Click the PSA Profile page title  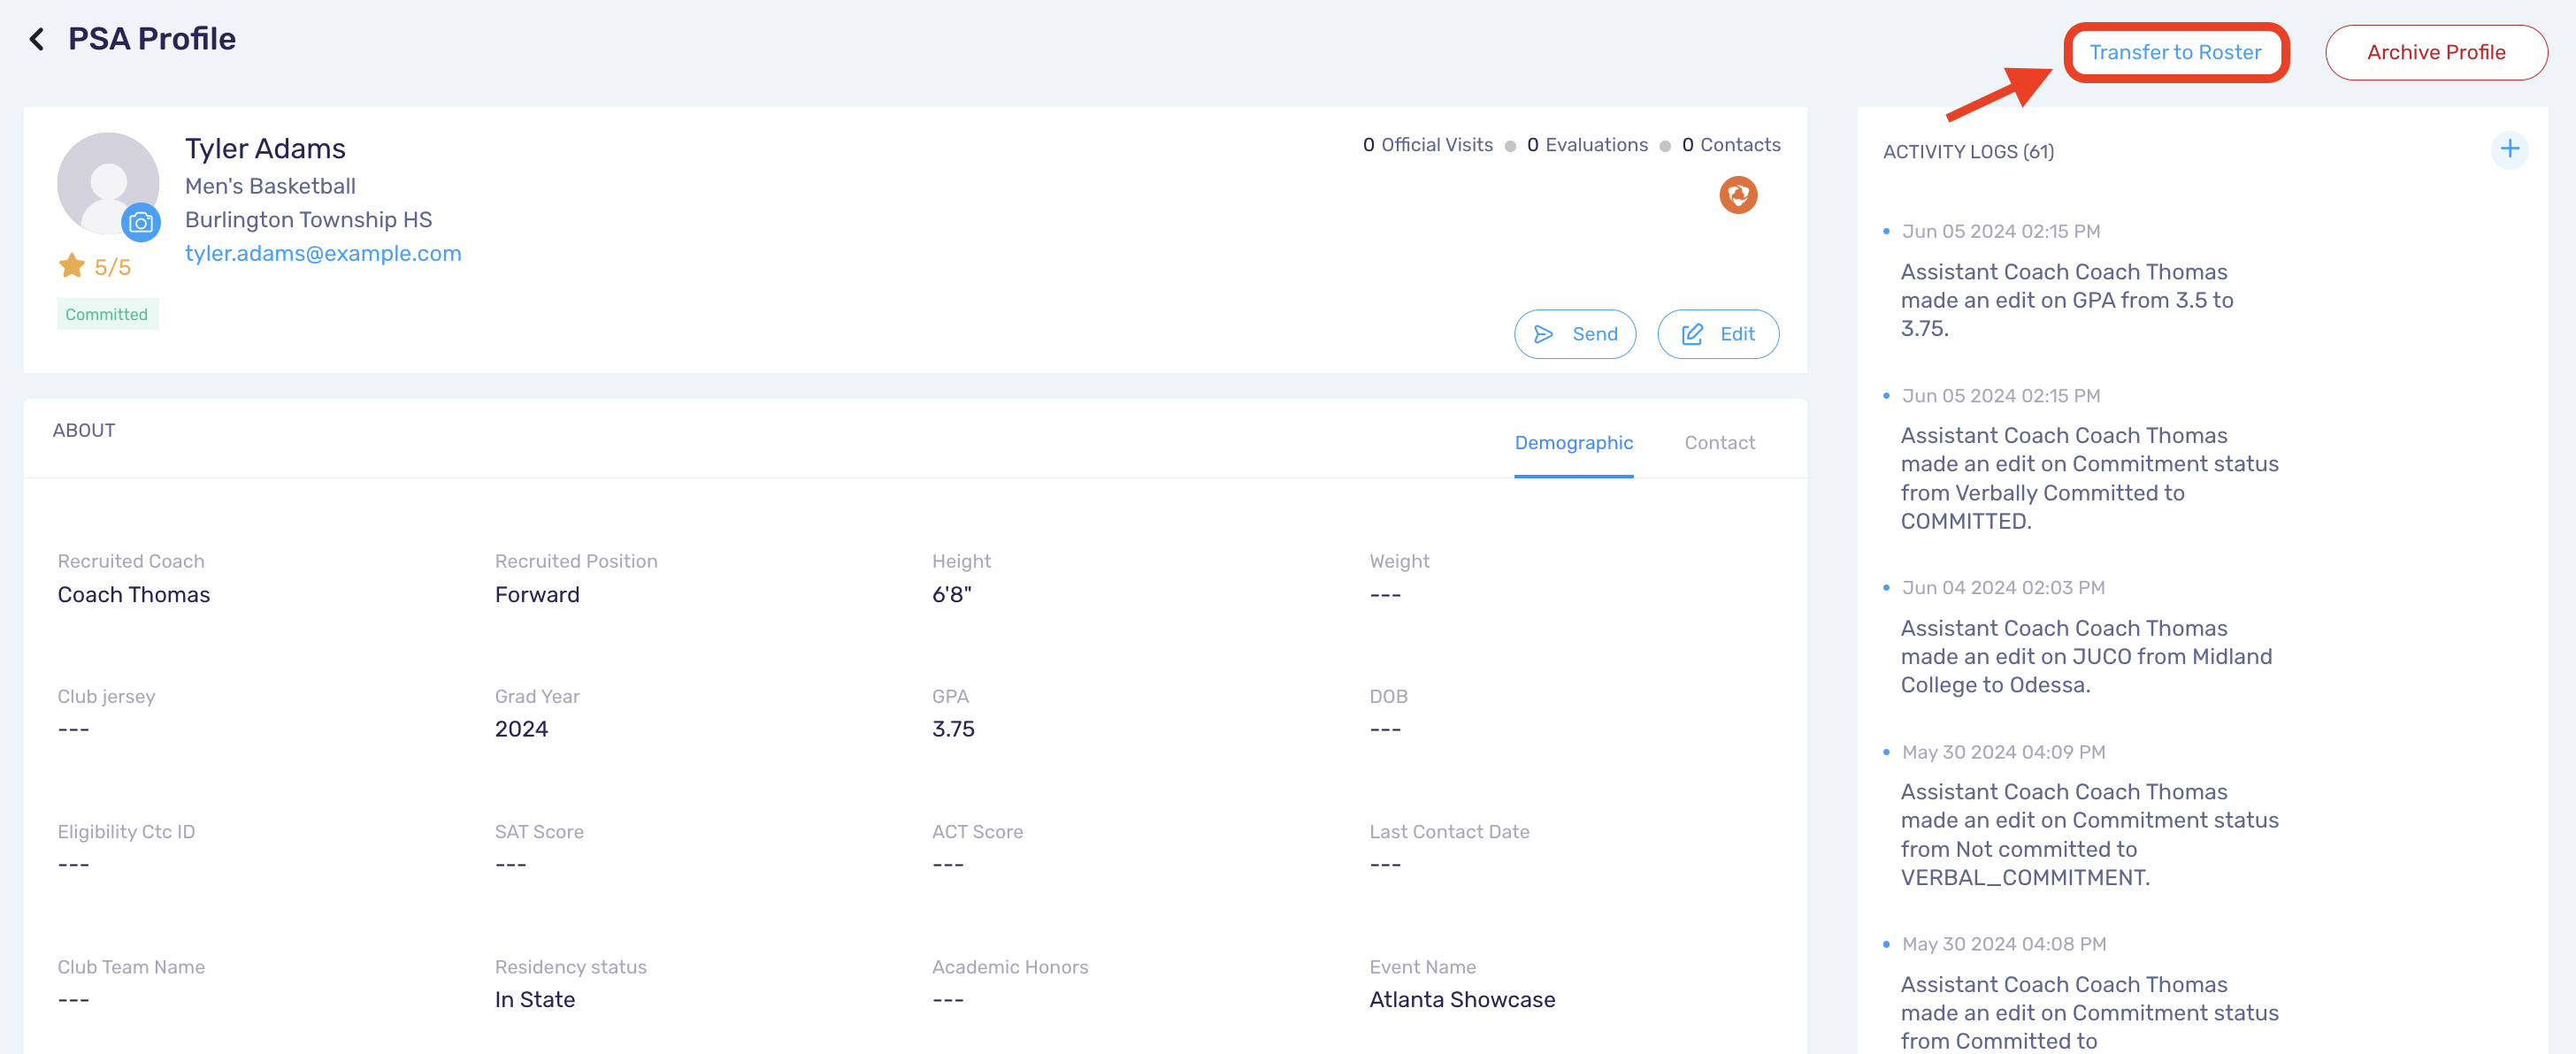pyautogui.click(x=152, y=39)
